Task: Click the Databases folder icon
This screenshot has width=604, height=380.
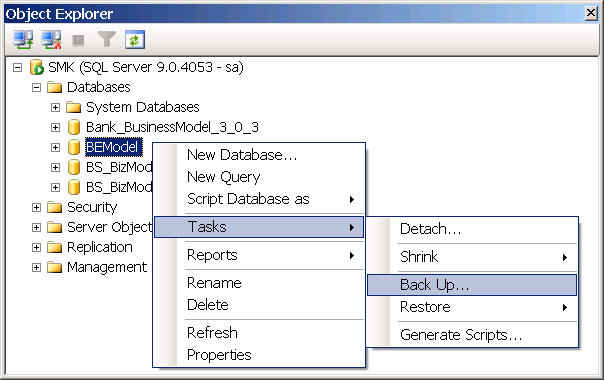Action: (54, 87)
